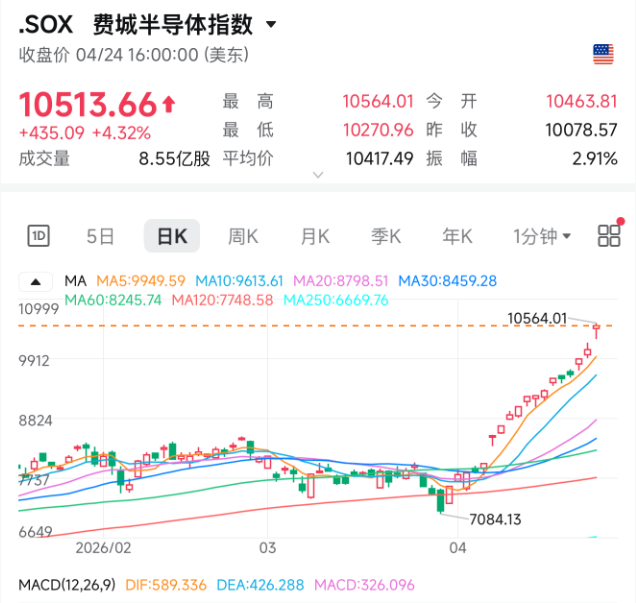Image resolution: width=636 pixels, height=603 pixels.
Task: Toggle the MA250 moving average indicator
Action: coord(336,300)
